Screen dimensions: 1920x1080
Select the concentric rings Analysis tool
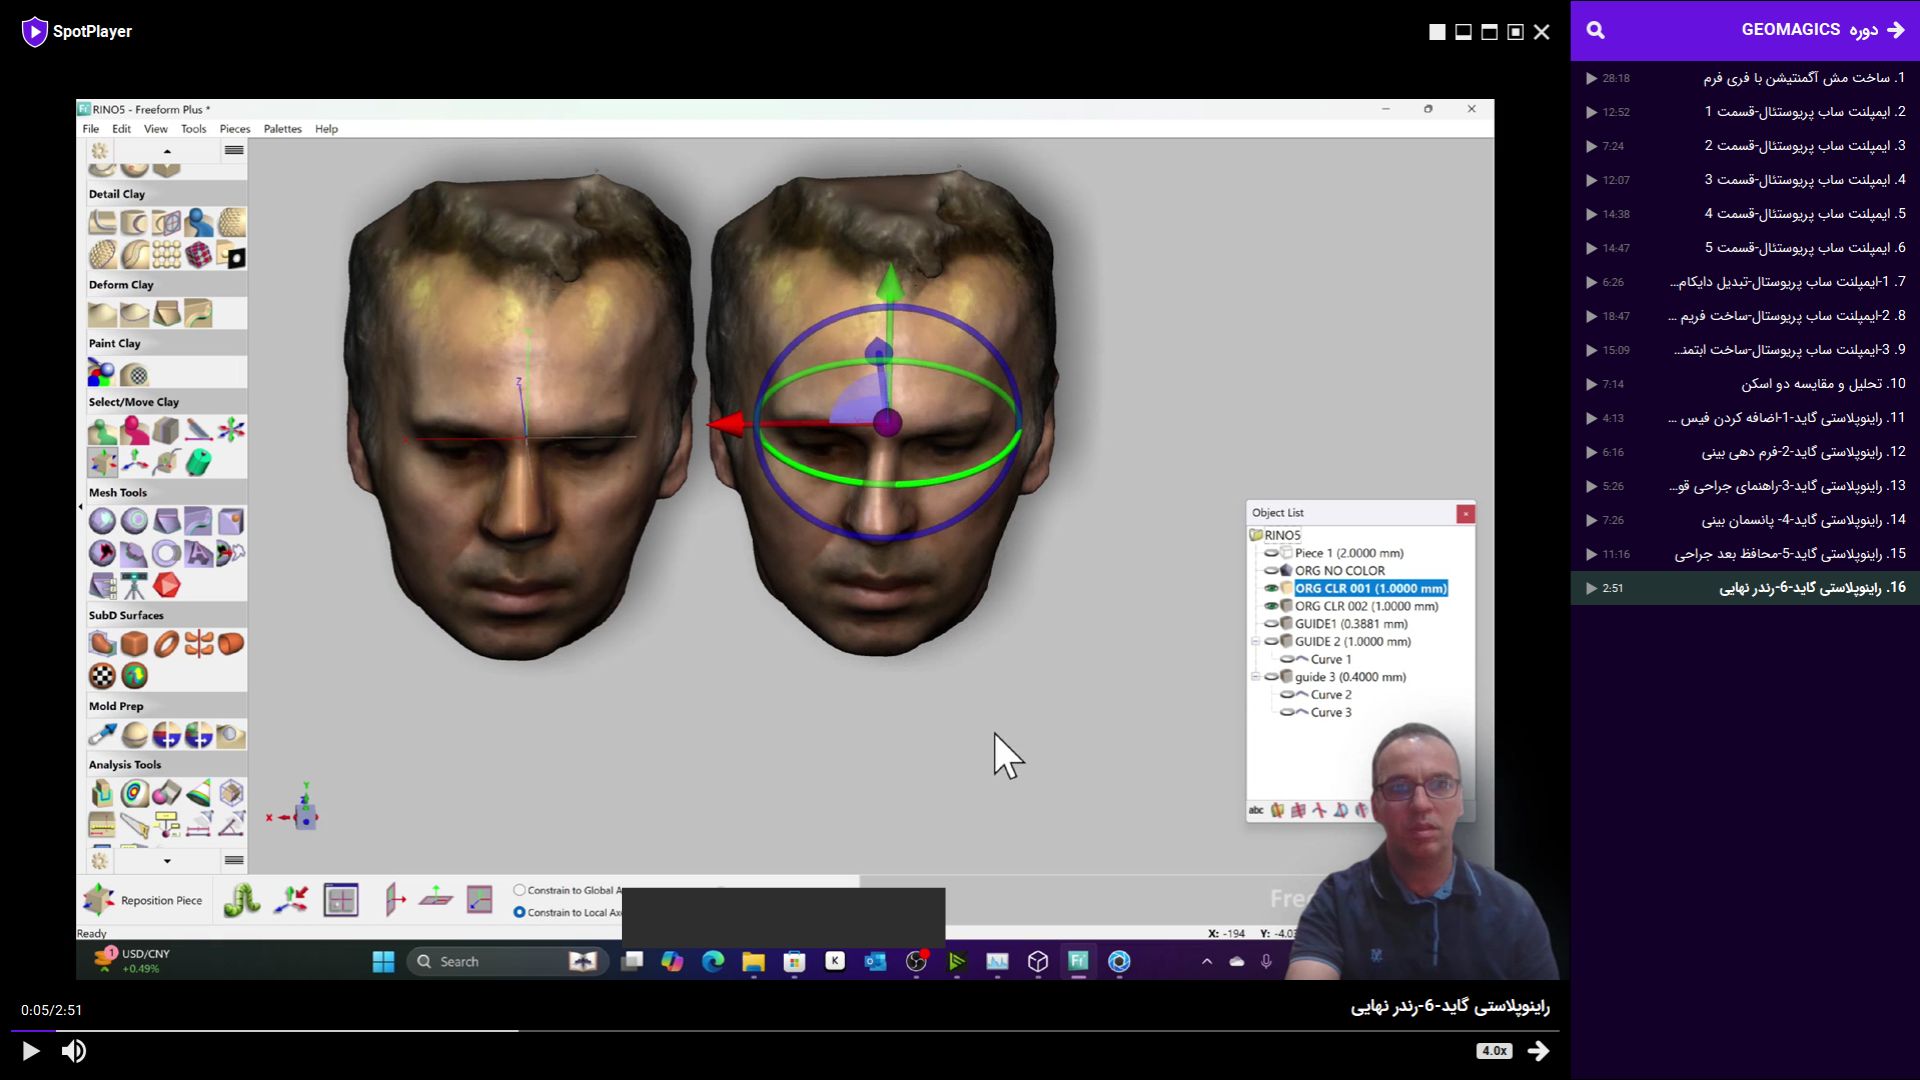134,794
